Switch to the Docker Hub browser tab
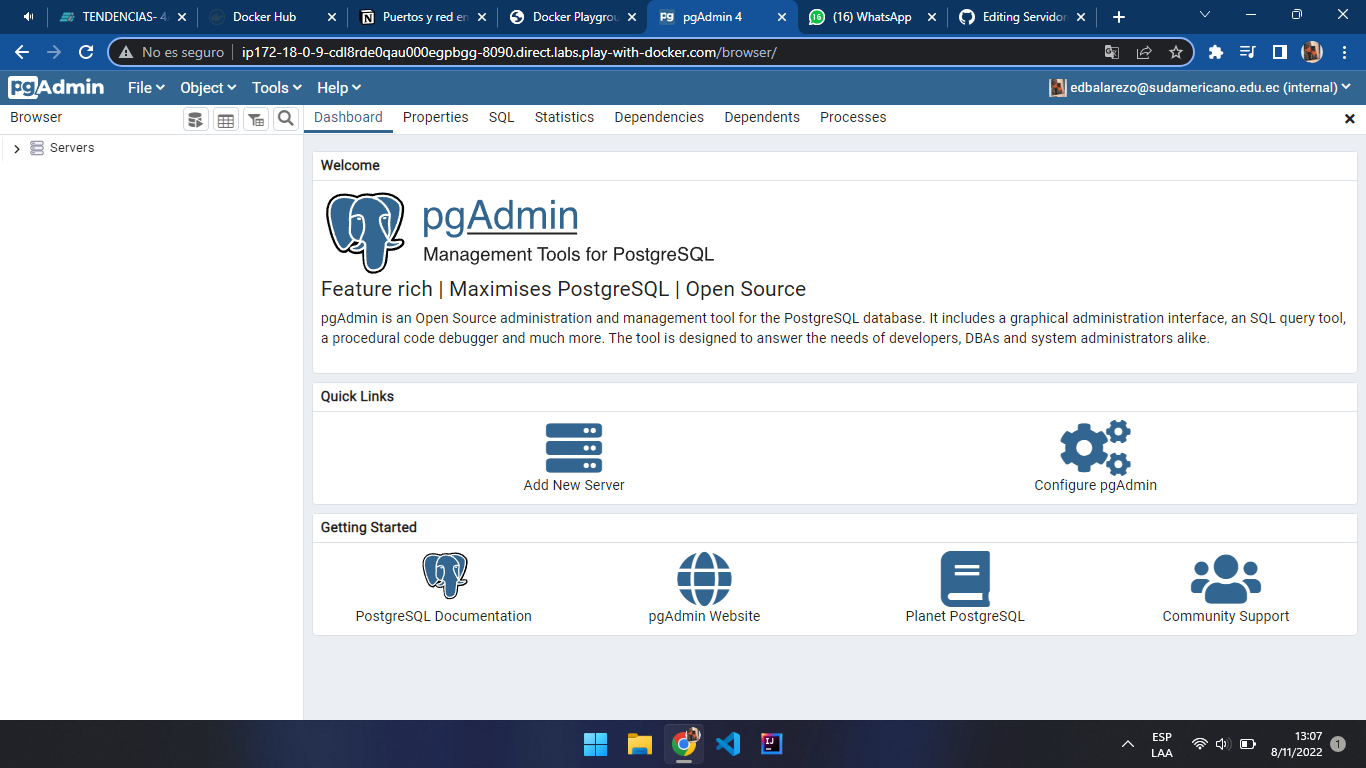The width and height of the screenshot is (1366, 768). (x=272, y=17)
